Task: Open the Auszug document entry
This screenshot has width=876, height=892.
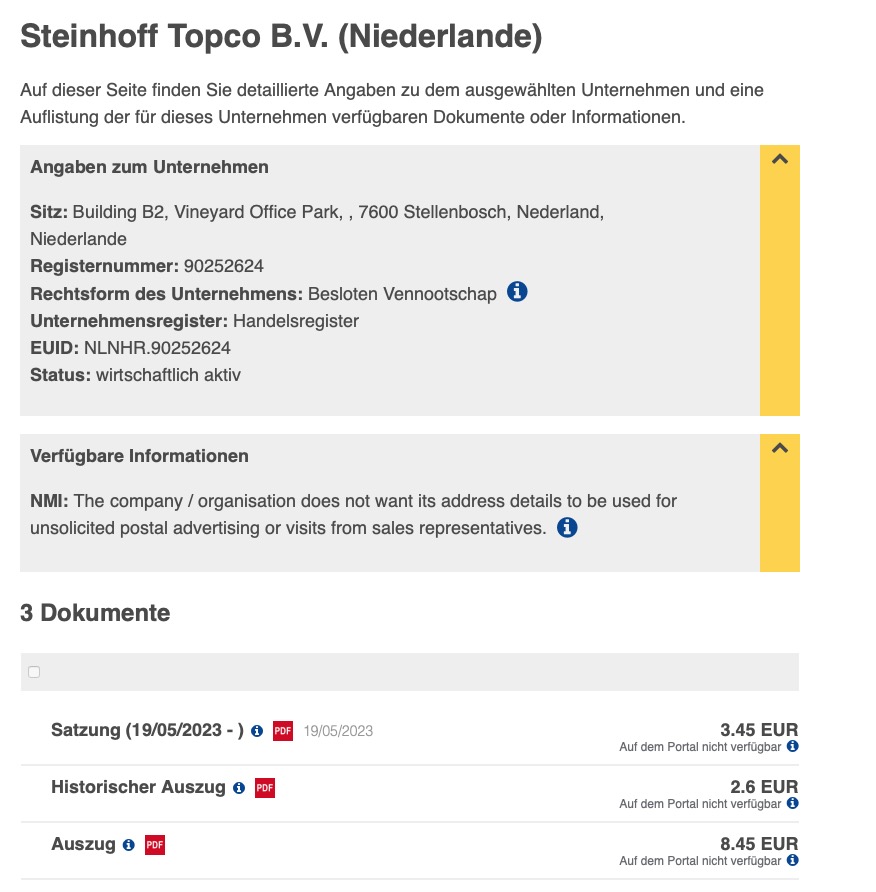Action: point(83,844)
